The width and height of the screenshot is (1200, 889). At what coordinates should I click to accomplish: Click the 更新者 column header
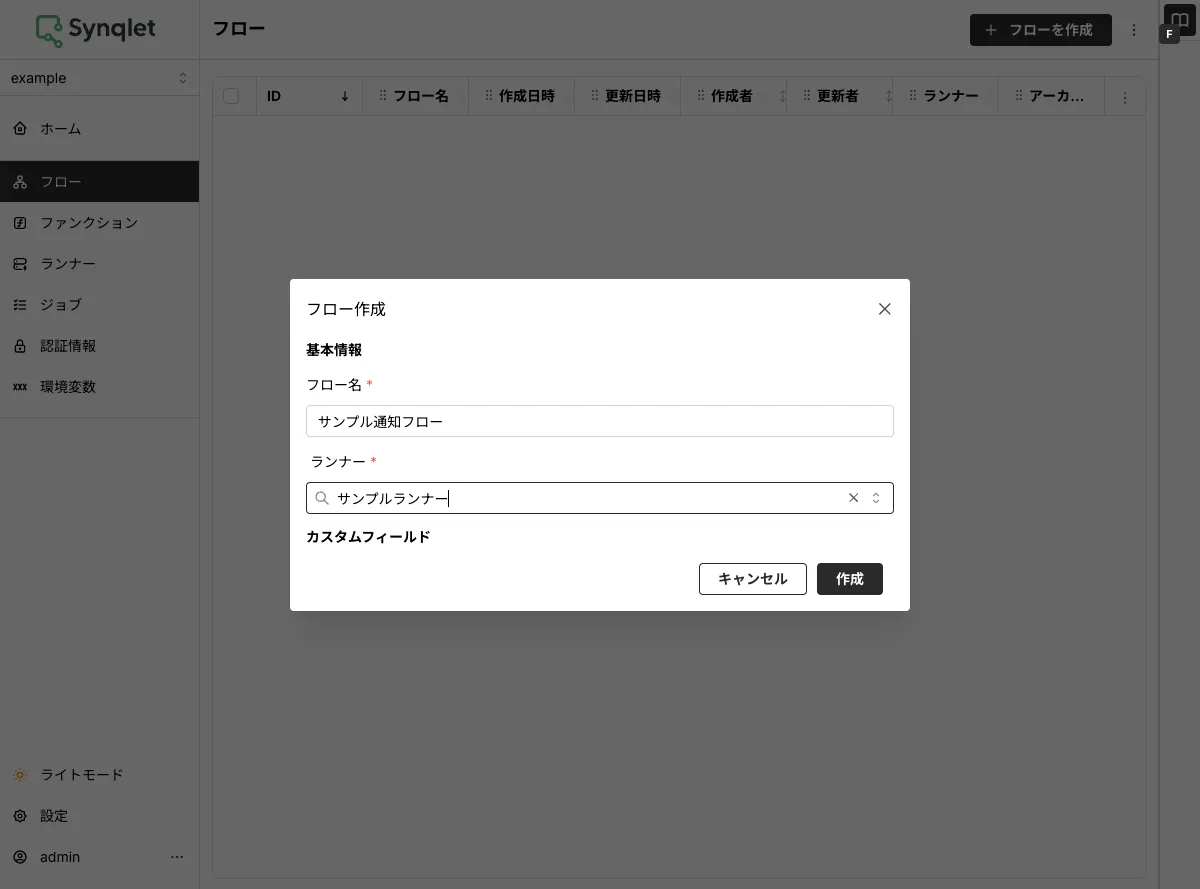pos(838,96)
